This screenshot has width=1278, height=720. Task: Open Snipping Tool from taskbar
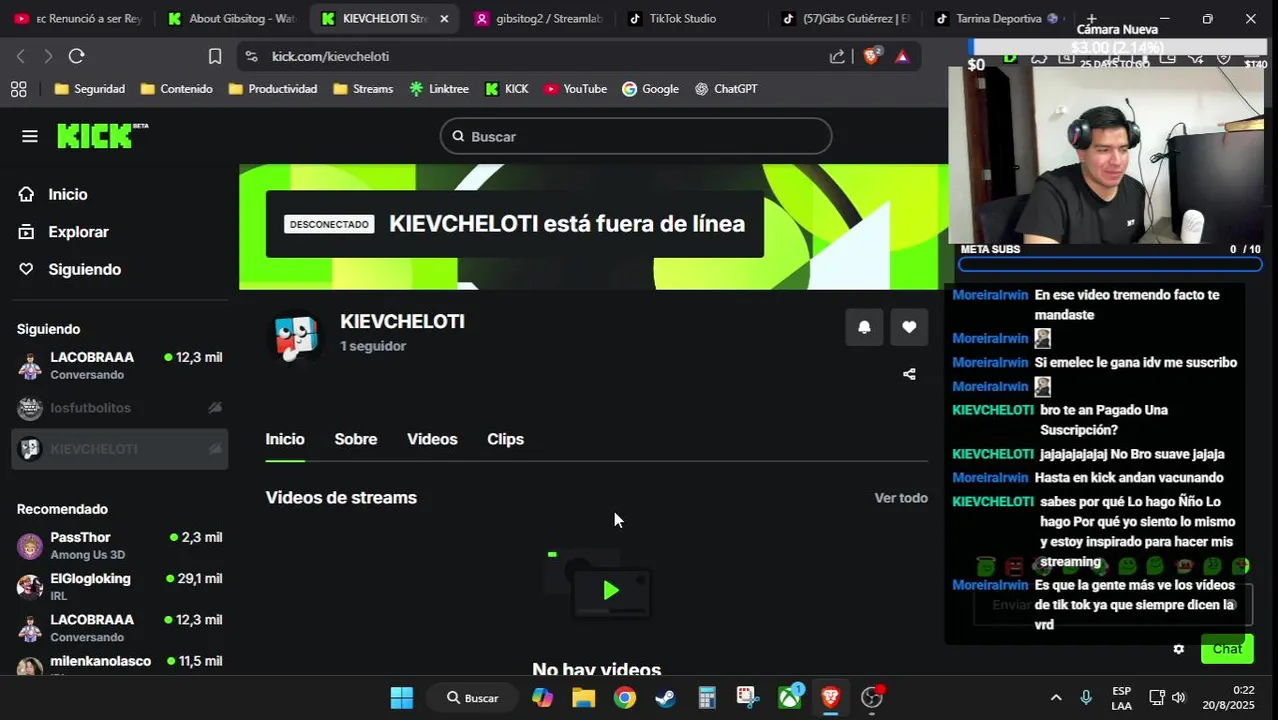click(x=748, y=697)
